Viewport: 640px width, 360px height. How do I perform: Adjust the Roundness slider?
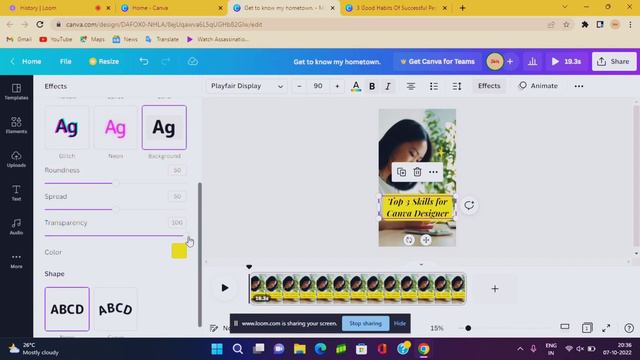[x=116, y=183]
